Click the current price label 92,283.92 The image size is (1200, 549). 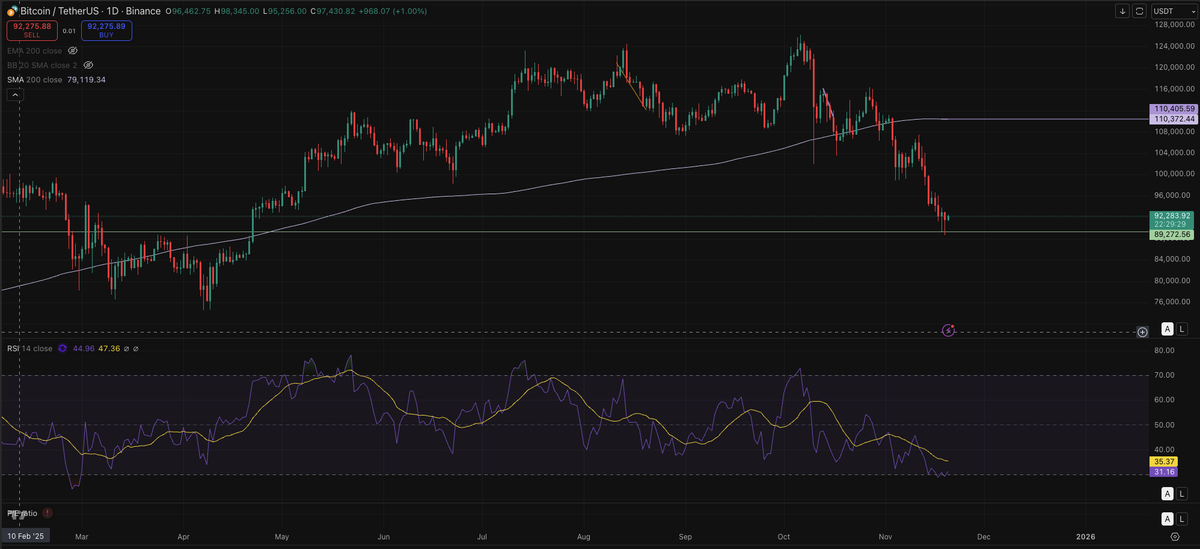pos(1171,215)
